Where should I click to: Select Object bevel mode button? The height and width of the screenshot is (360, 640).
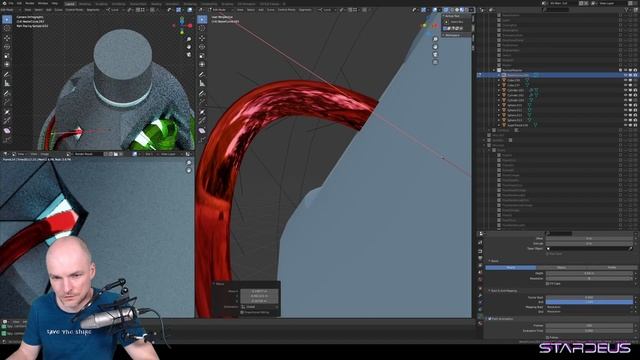[x=561, y=267]
